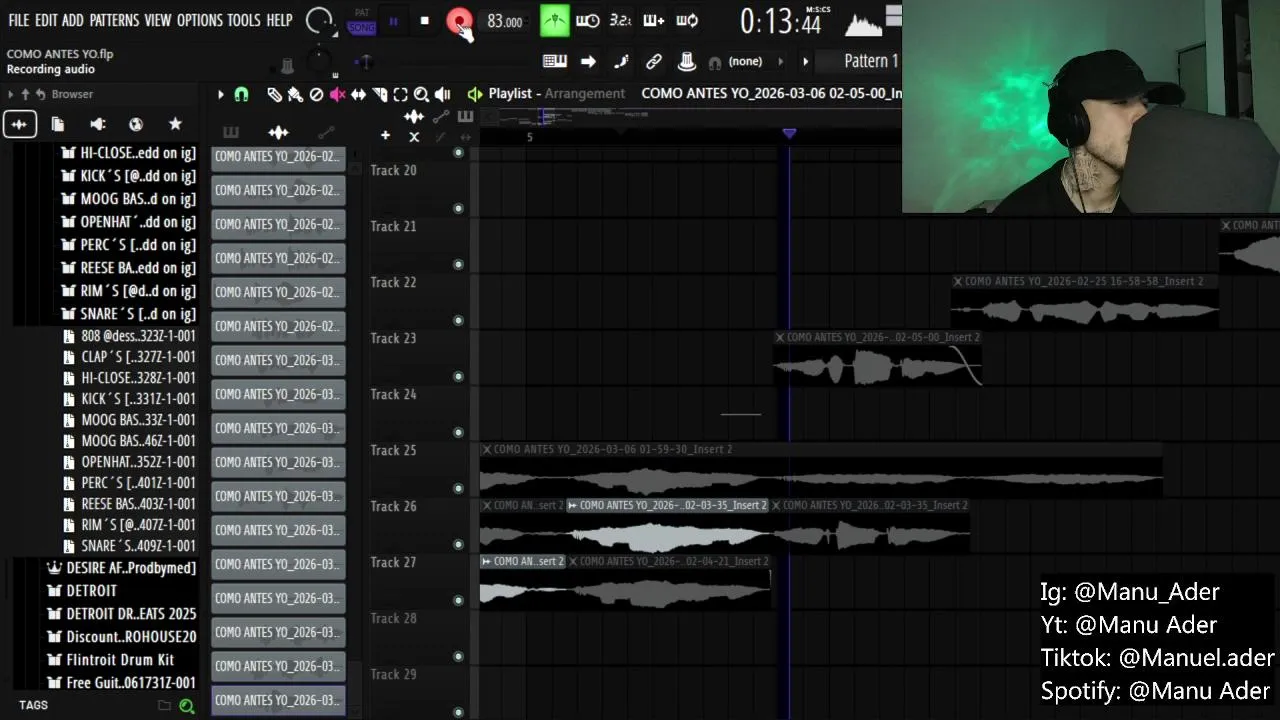Select the Browser globe tab icon

[136, 124]
